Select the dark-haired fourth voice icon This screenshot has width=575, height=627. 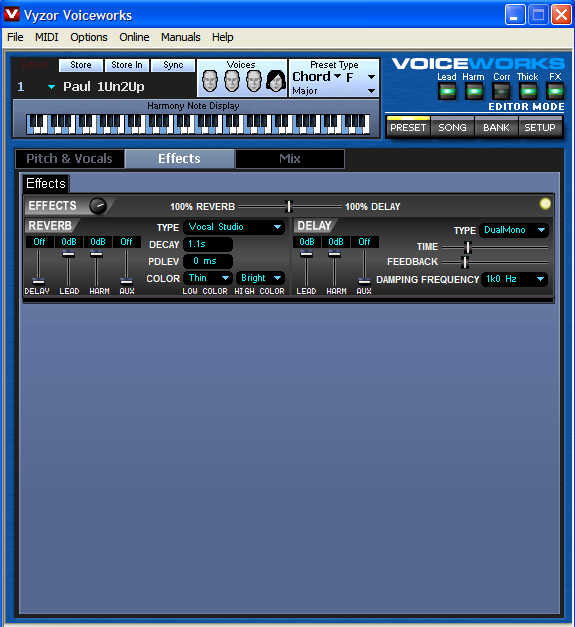point(276,81)
